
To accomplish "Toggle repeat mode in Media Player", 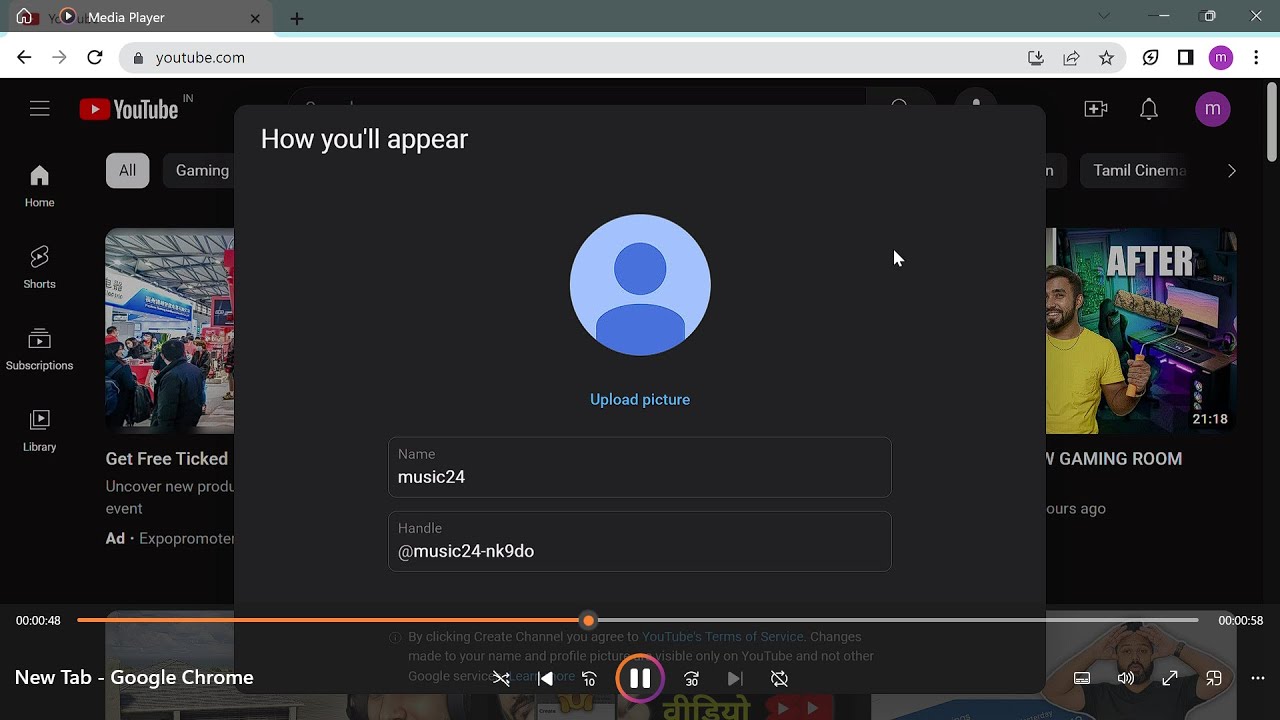I will pyautogui.click(x=779, y=678).
